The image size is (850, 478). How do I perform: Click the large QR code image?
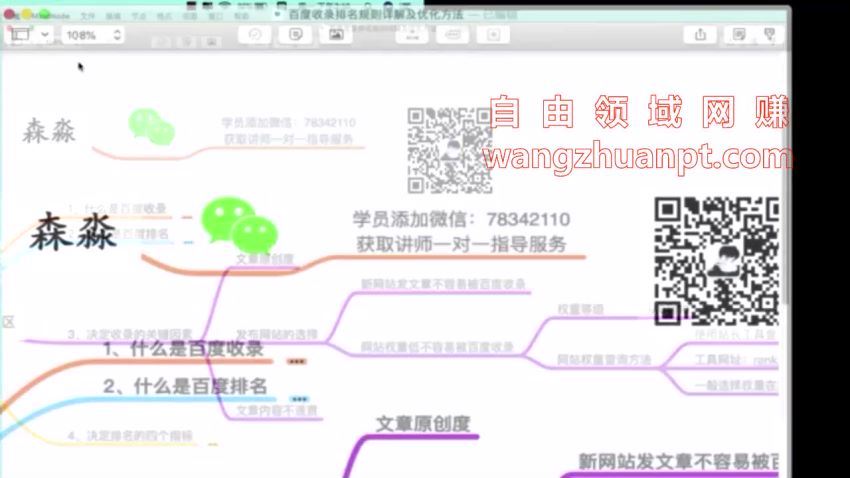(x=717, y=261)
